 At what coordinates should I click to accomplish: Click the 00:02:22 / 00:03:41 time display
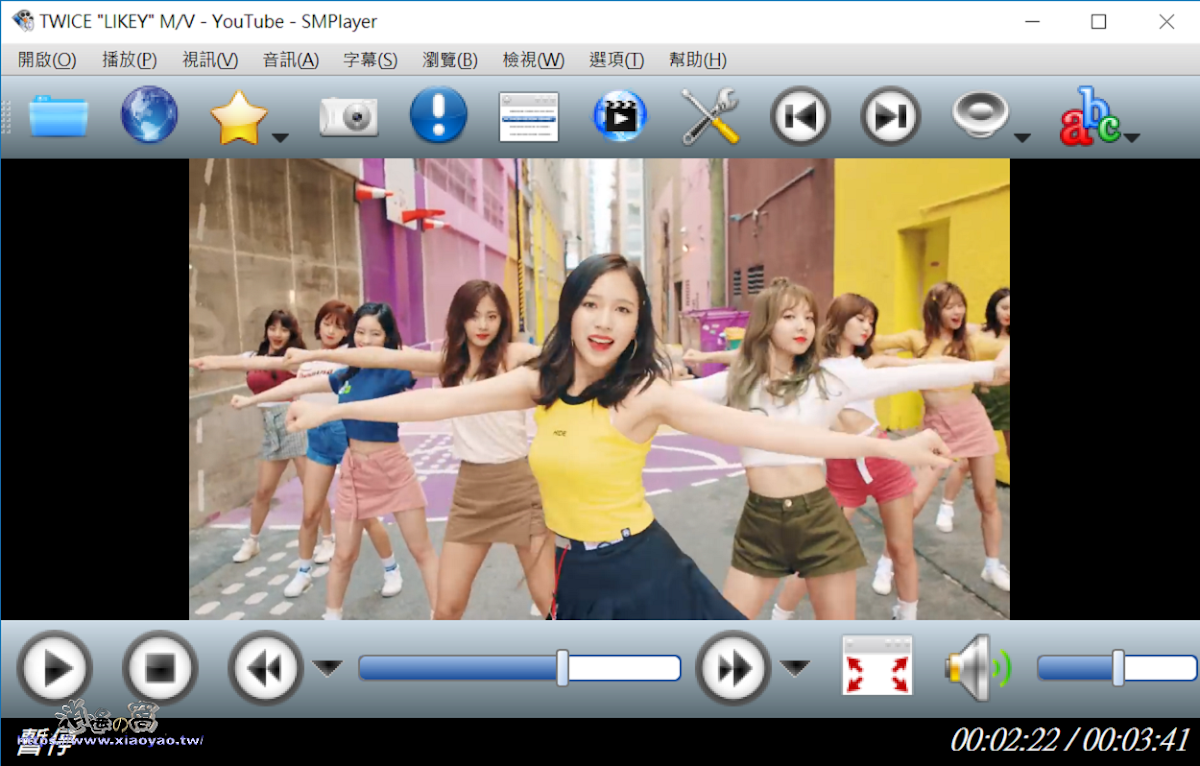[1069, 740]
